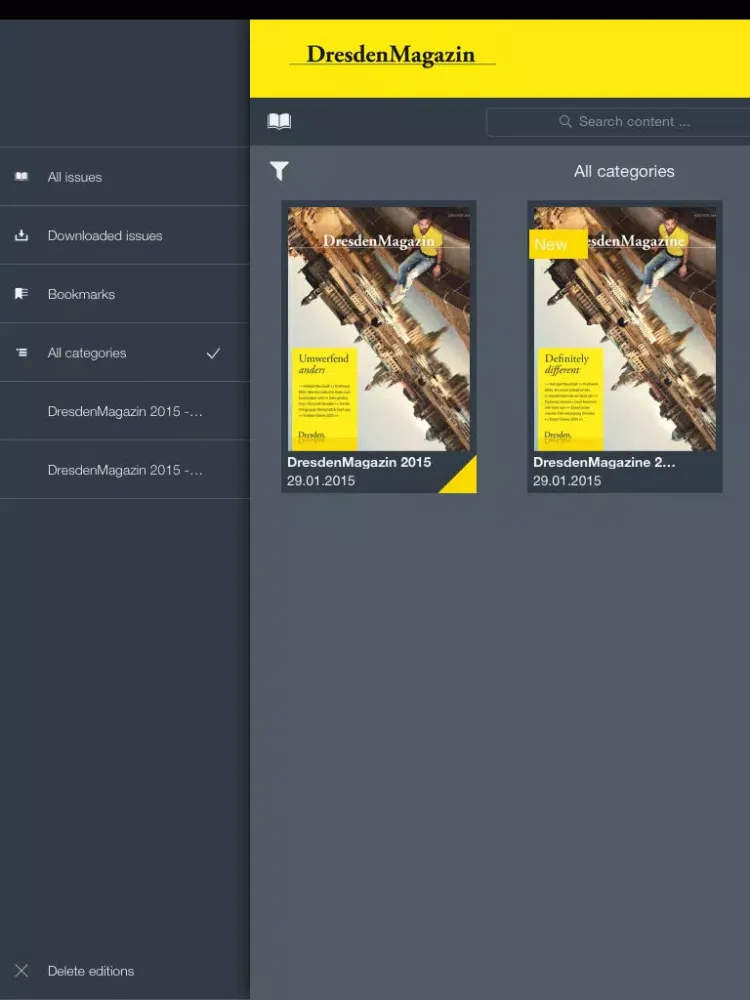Click the Delete editions text label

tap(91, 971)
